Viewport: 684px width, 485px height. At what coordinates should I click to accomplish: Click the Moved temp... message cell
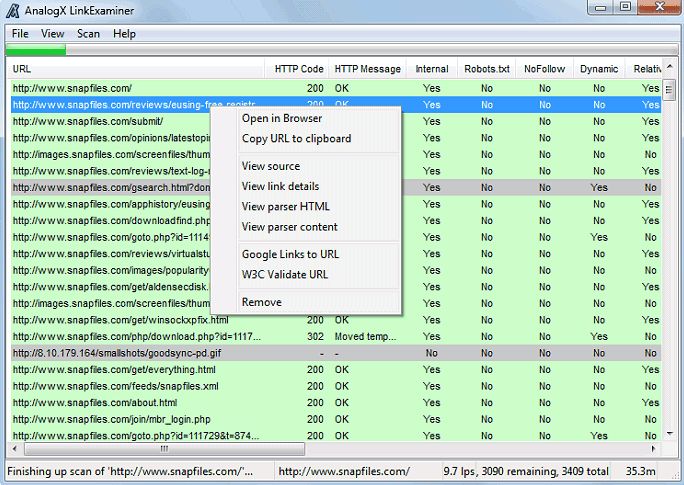point(365,337)
